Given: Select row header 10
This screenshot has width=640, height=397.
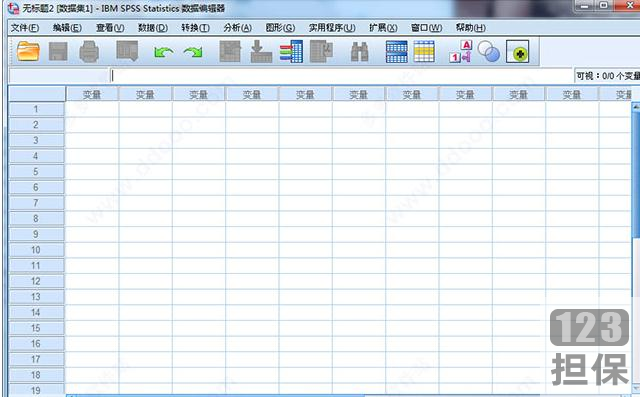Looking at the screenshot, I should [x=36, y=250].
